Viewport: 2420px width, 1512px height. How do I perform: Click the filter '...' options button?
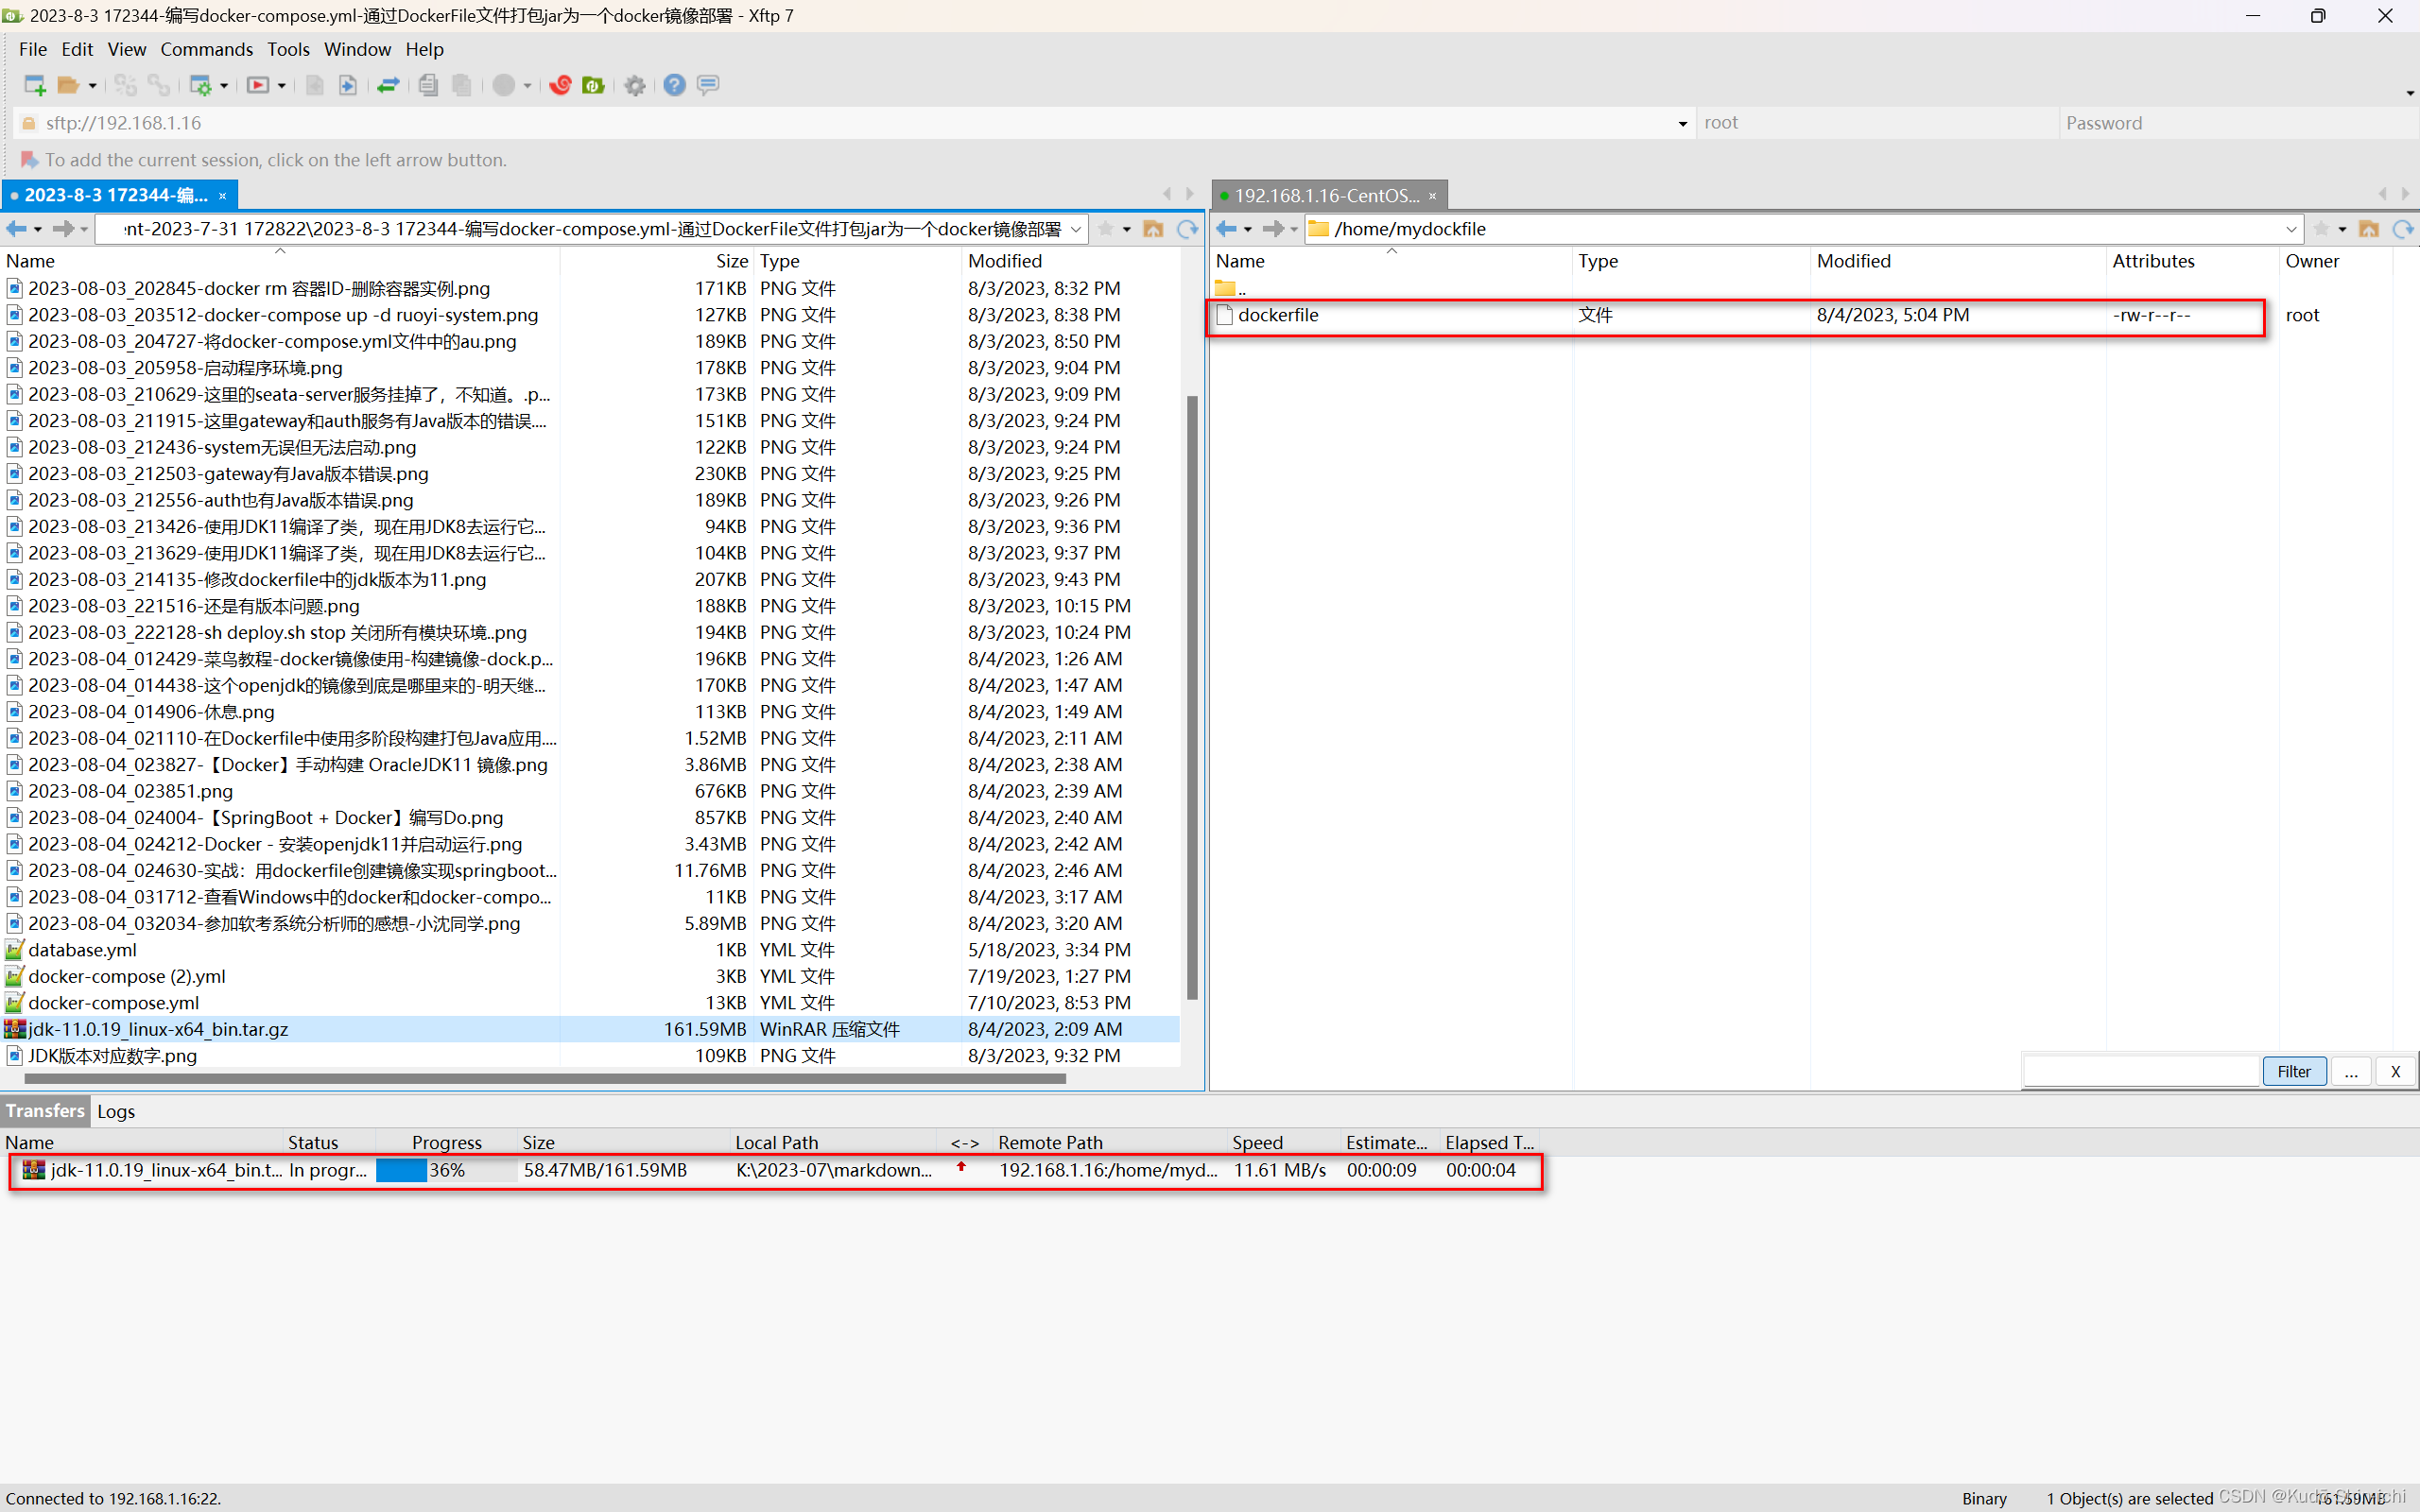tap(2351, 1071)
